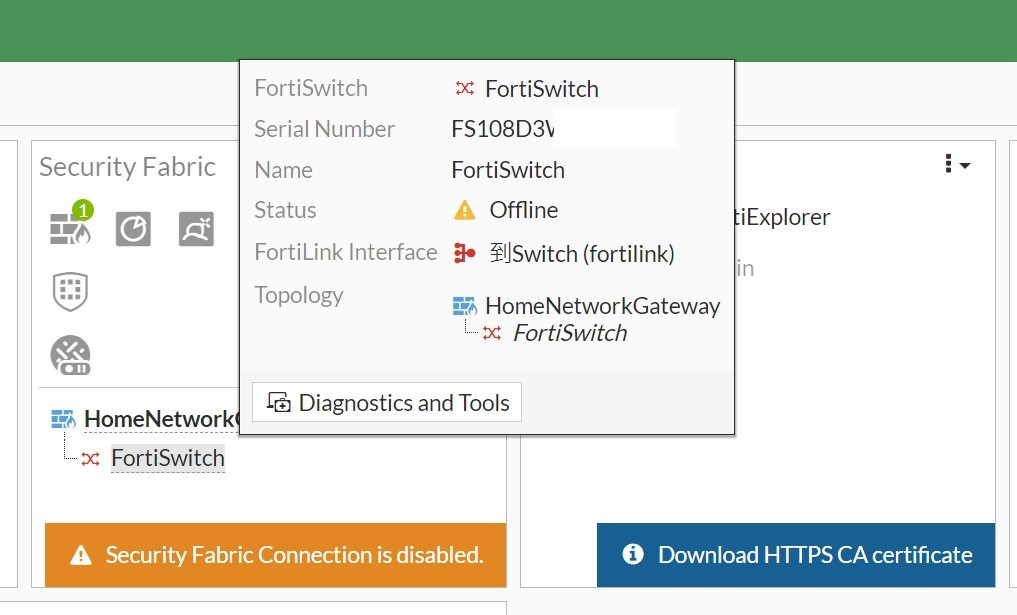The height and width of the screenshot is (615, 1017).
Task: Click the shield-shaped FortiClient EMS icon
Action: tap(70, 291)
